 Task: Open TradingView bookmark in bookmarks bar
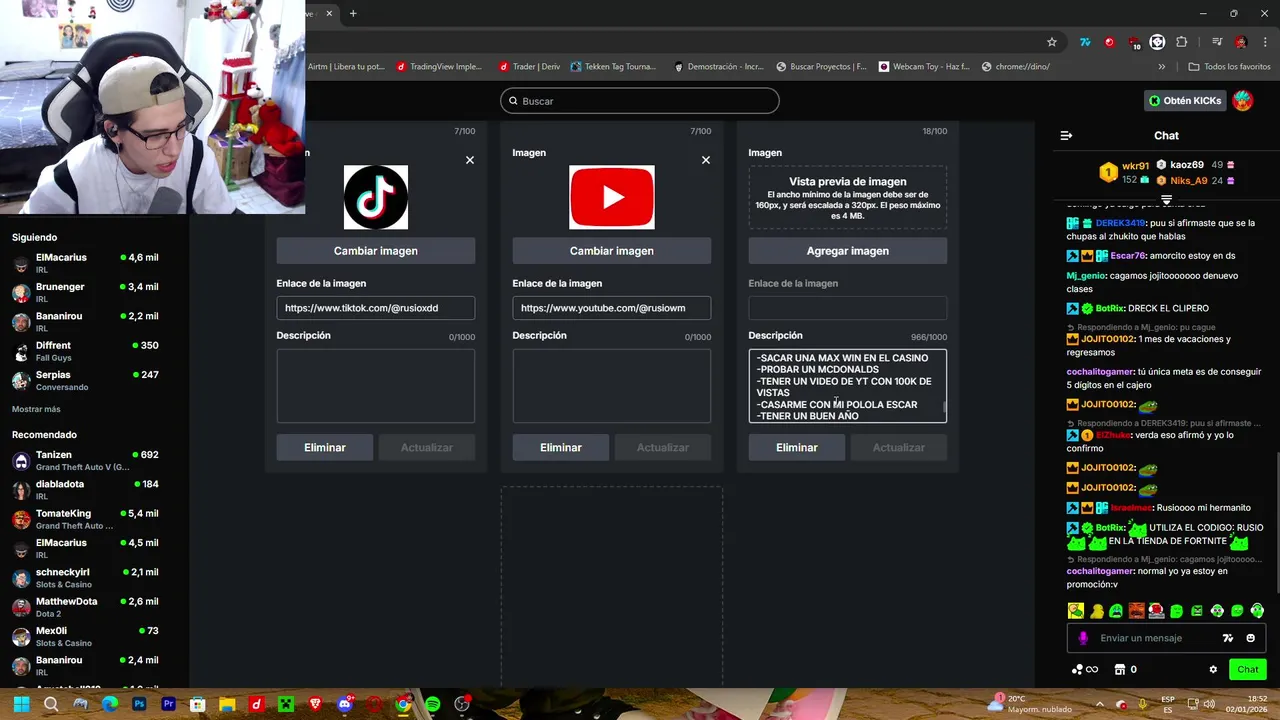pyautogui.click(x=439, y=67)
